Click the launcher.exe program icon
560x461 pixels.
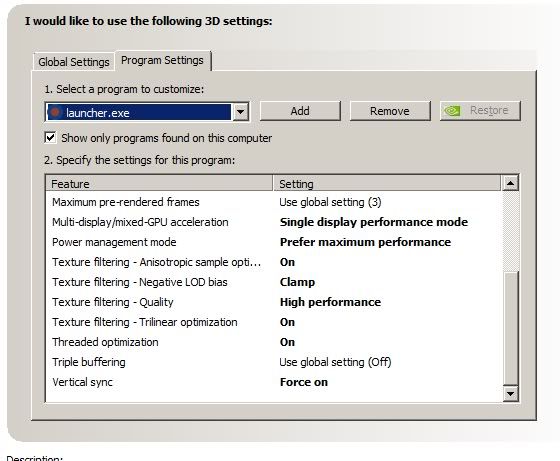coord(55,112)
